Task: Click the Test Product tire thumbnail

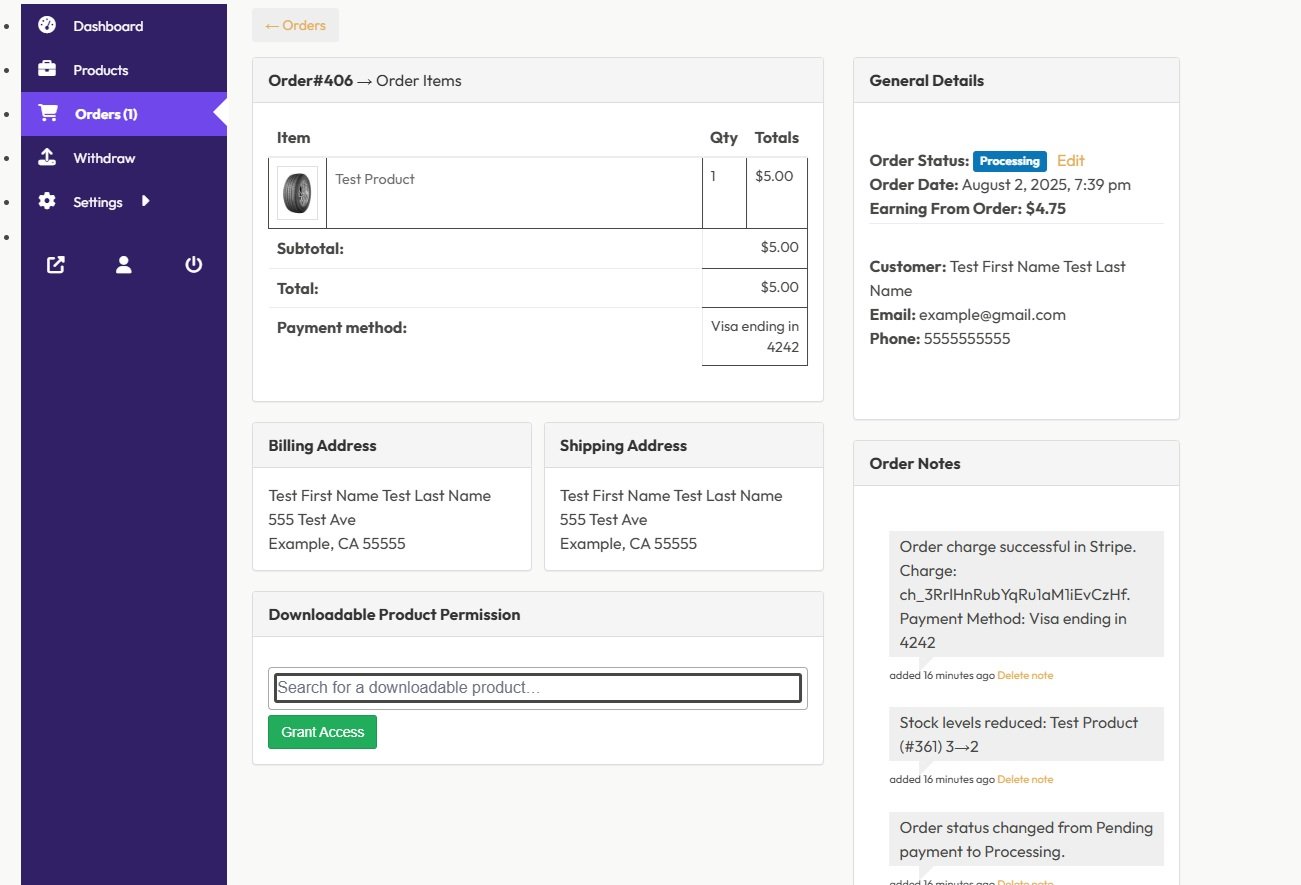Action: (x=297, y=193)
